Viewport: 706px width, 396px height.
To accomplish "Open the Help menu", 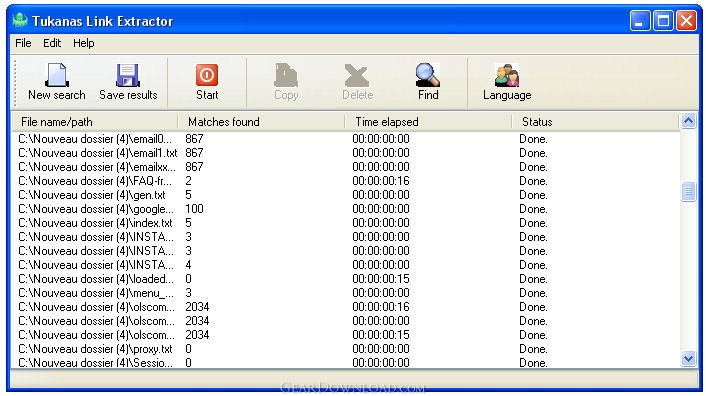I will coord(84,43).
